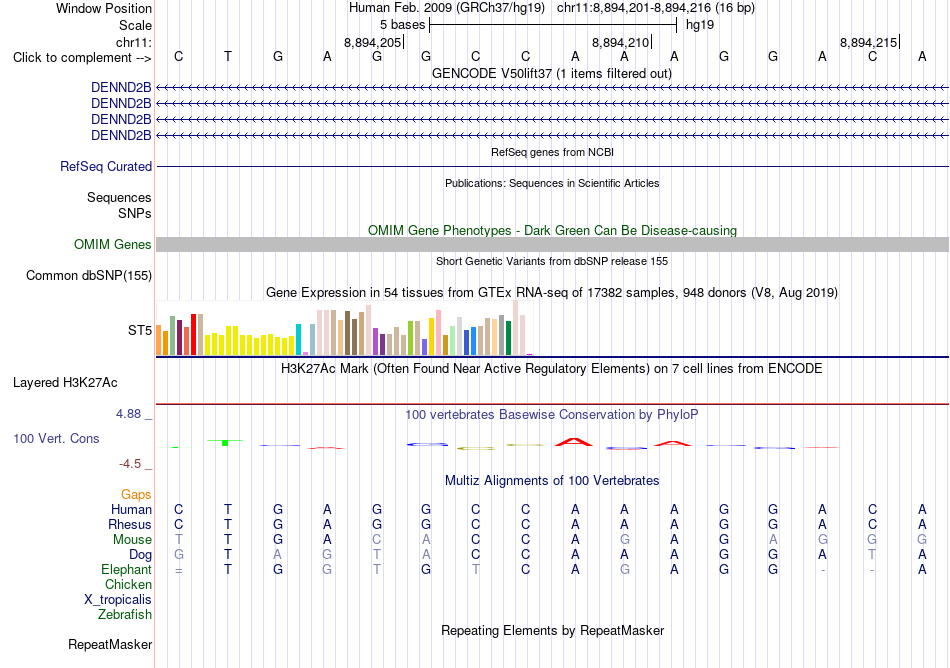The width and height of the screenshot is (950, 668).
Task: Click the GTEx Gene Expression in 54 tissues title
Action: point(552,293)
